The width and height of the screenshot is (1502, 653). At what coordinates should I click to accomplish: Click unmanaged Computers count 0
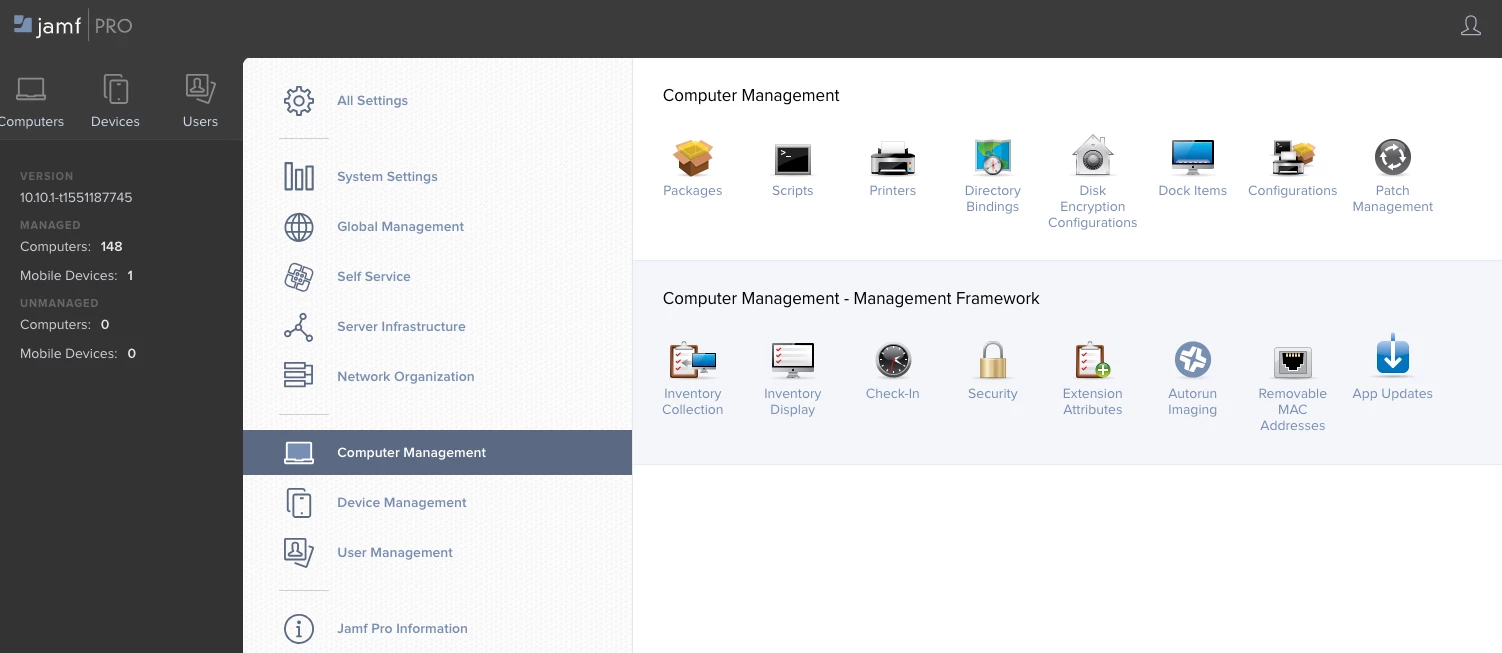click(105, 325)
